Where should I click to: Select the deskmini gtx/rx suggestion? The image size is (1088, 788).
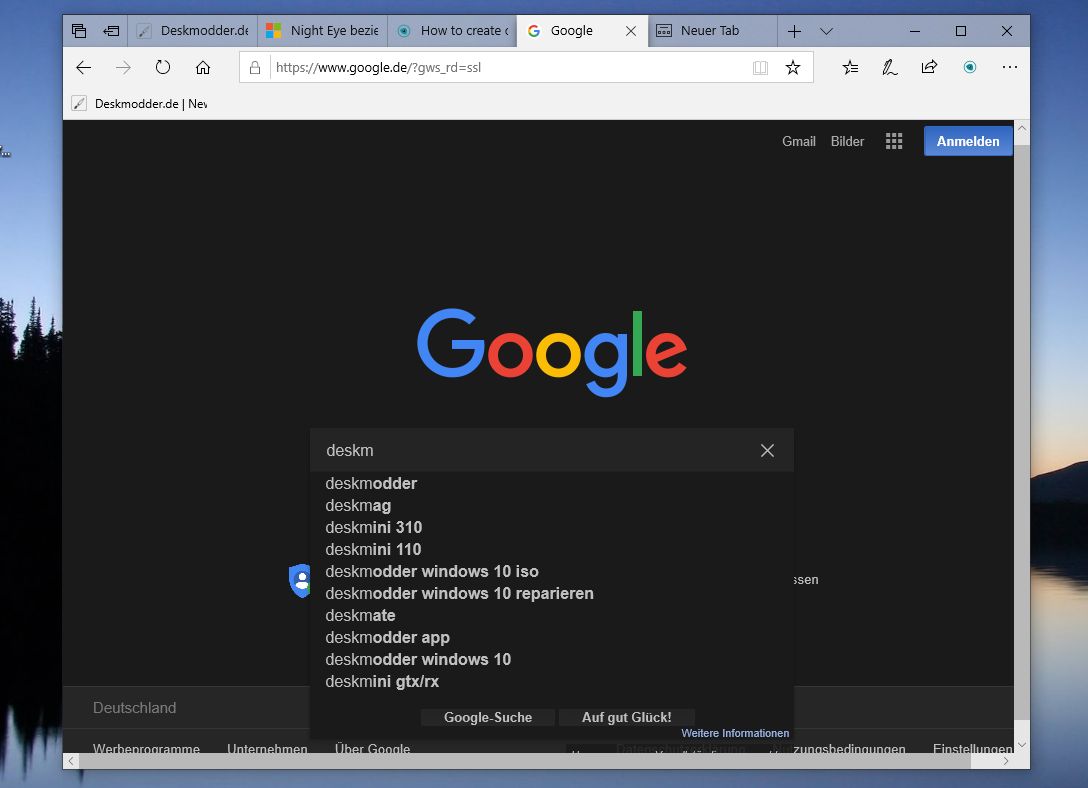(x=552, y=682)
